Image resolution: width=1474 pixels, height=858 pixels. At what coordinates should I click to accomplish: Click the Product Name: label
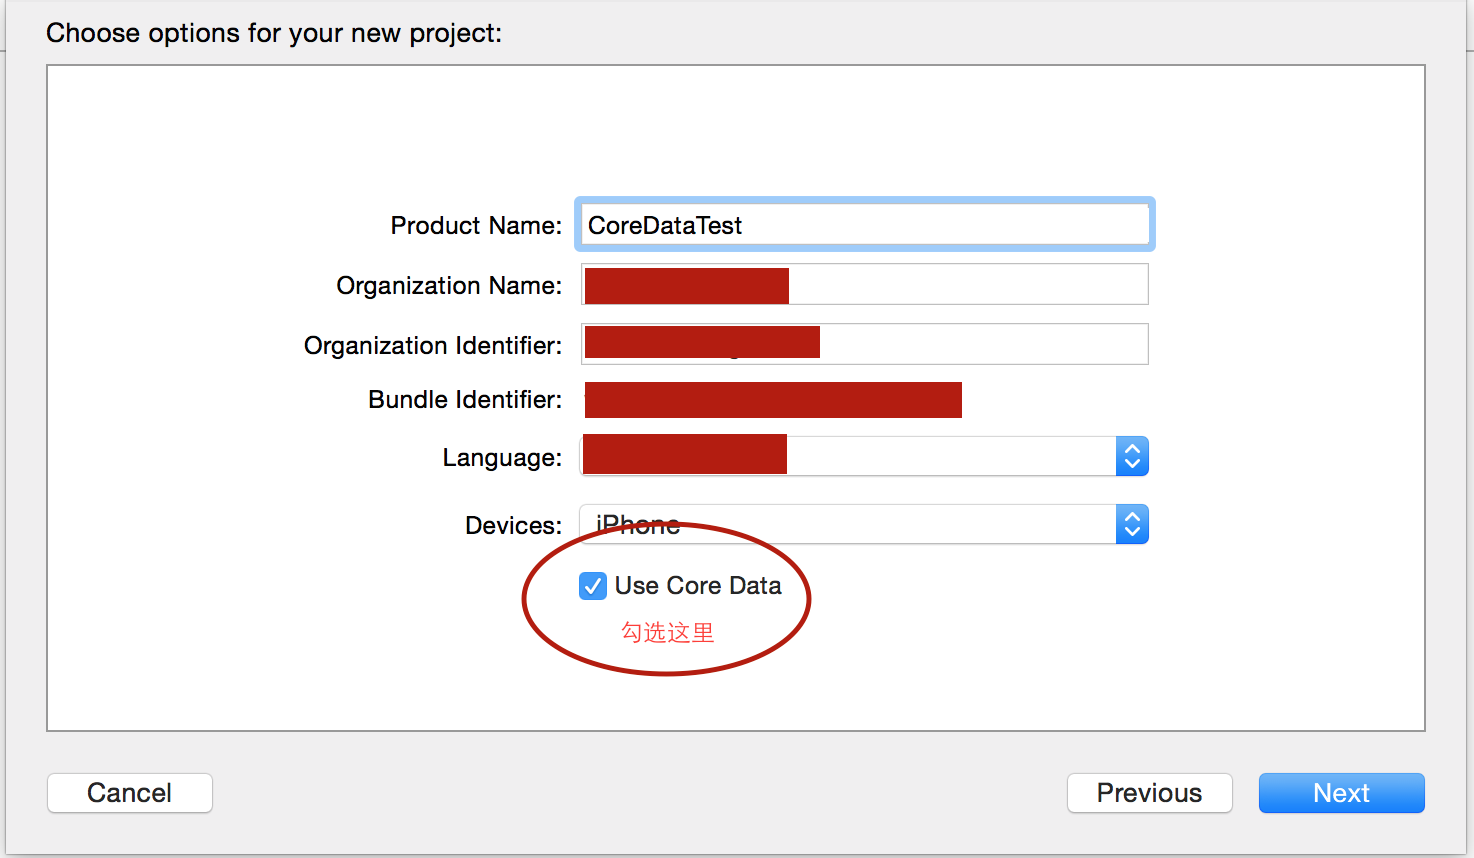(476, 226)
